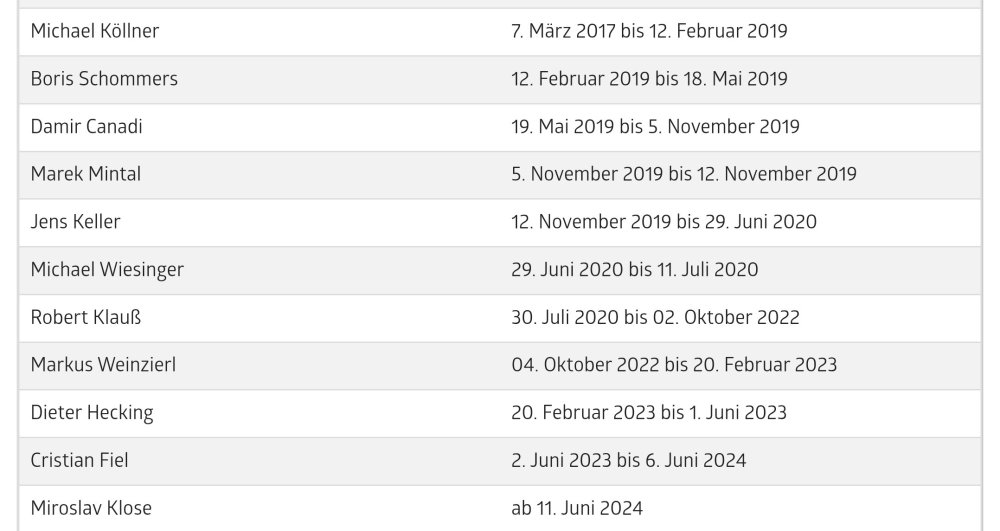Viewport: 1000px width, 531px height.
Task: Click the tenure ending 29. Juni 2020
Action: [664, 222]
